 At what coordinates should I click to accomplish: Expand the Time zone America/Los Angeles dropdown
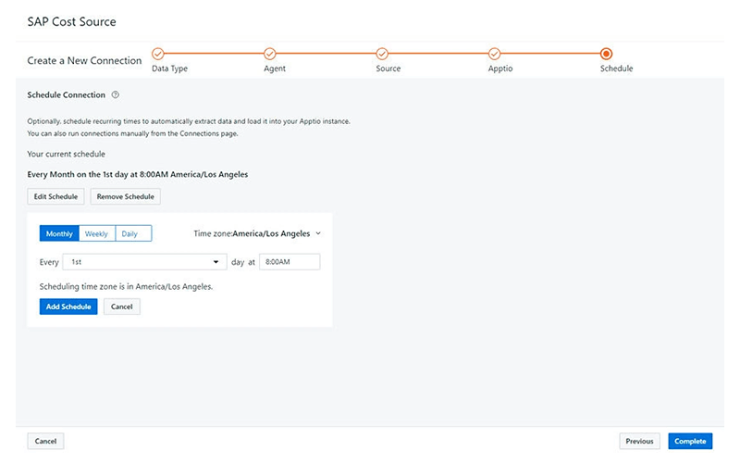point(257,234)
